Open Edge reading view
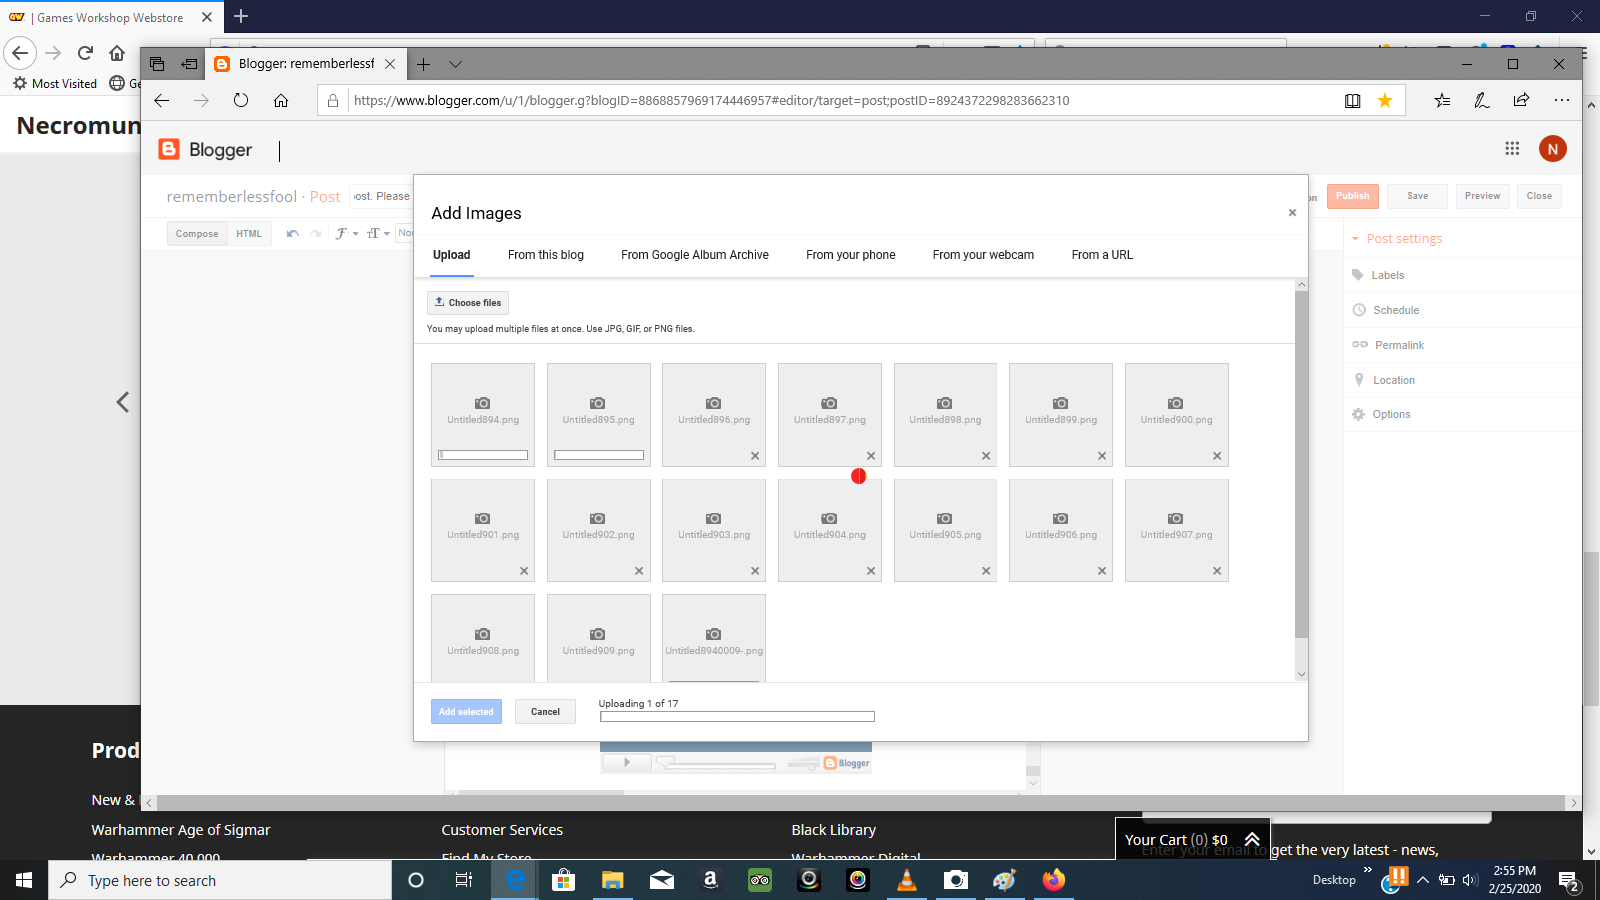Image resolution: width=1600 pixels, height=900 pixels. [1352, 100]
